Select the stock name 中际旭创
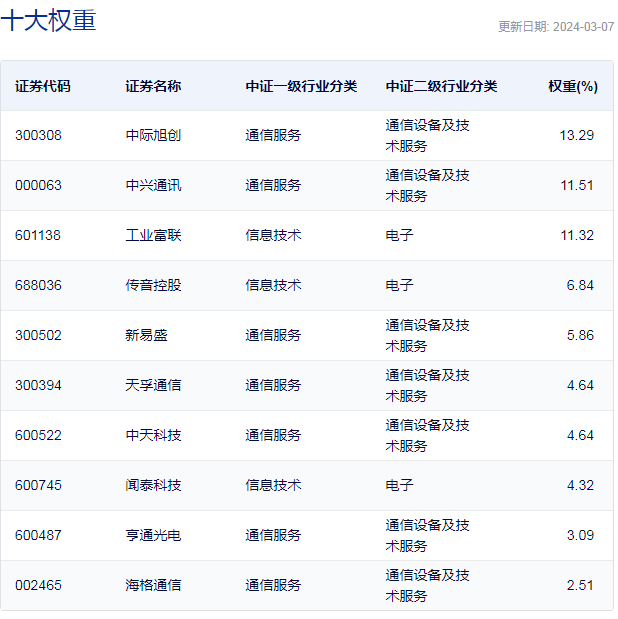This screenshot has height=619, width=618. click(x=153, y=135)
